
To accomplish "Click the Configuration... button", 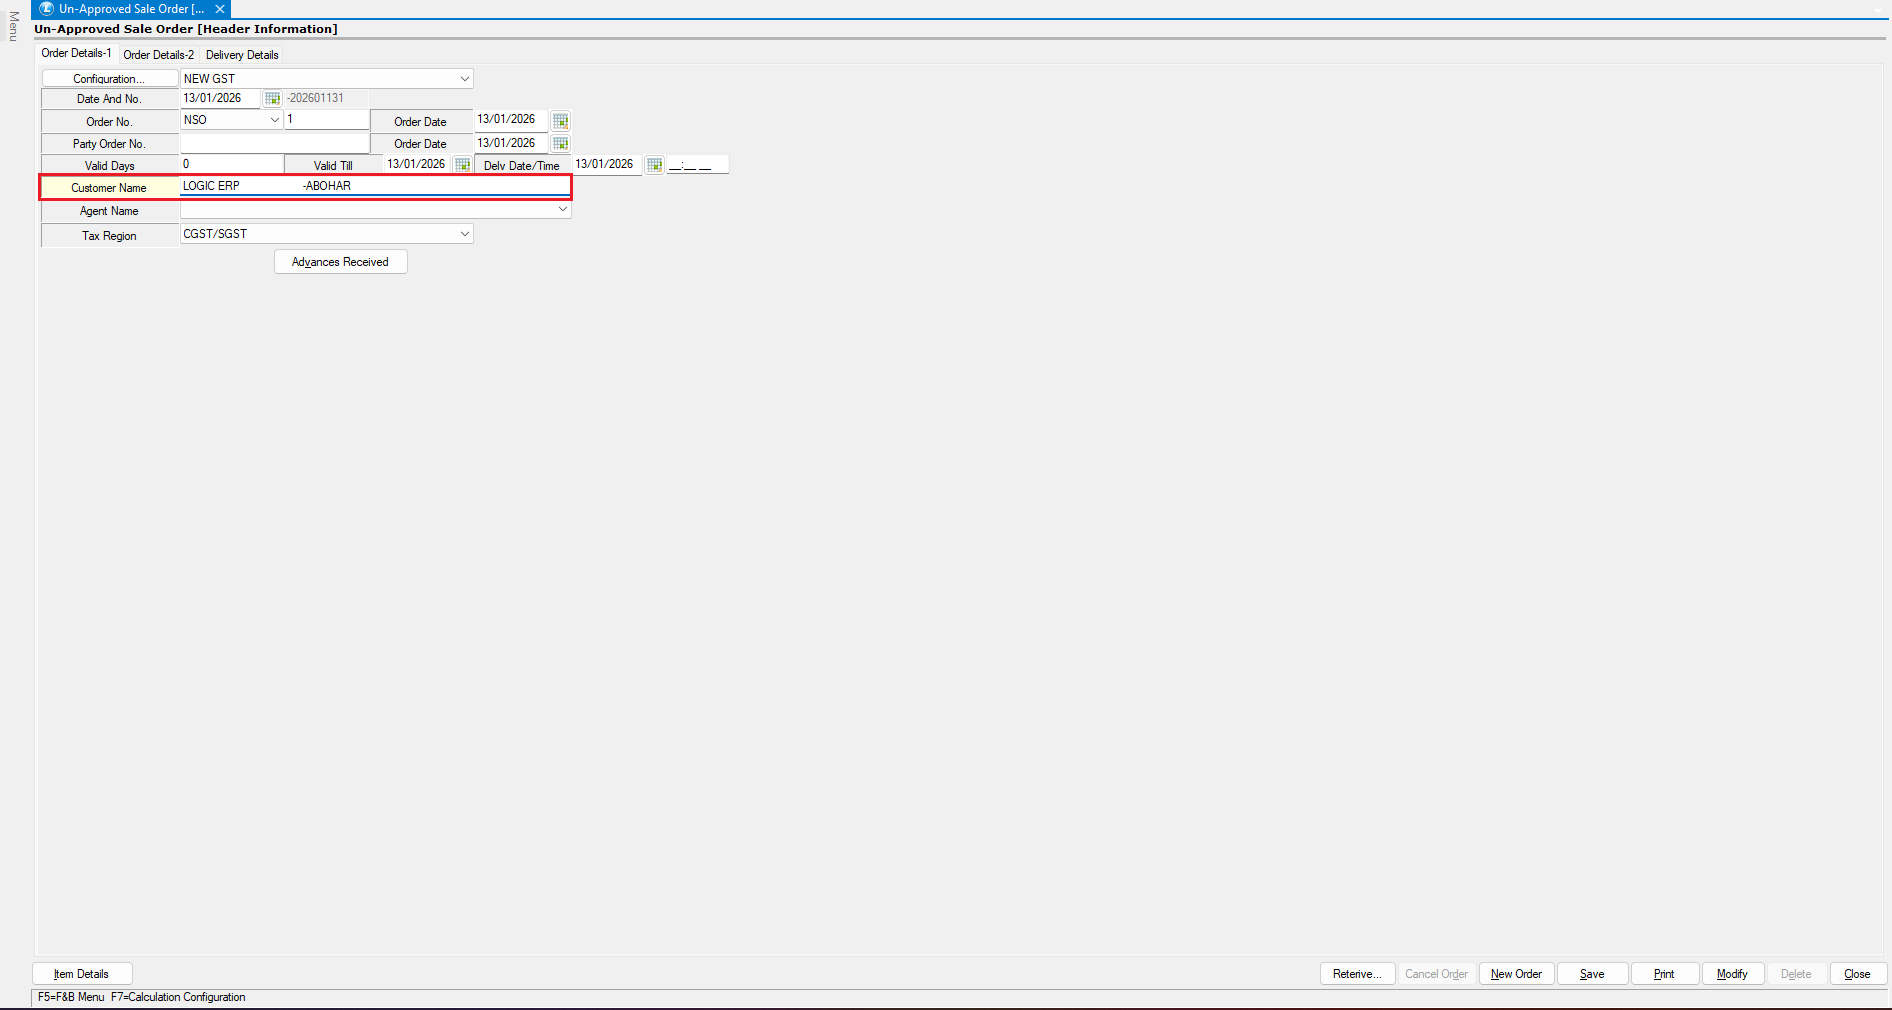I will click(x=109, y=79).
